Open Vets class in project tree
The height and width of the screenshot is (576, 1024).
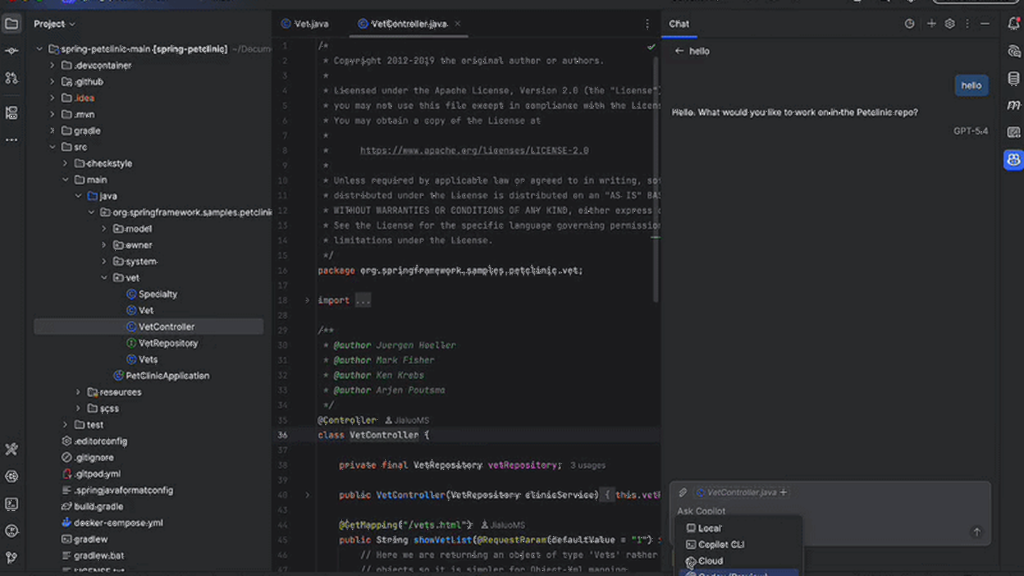[148, 359]
